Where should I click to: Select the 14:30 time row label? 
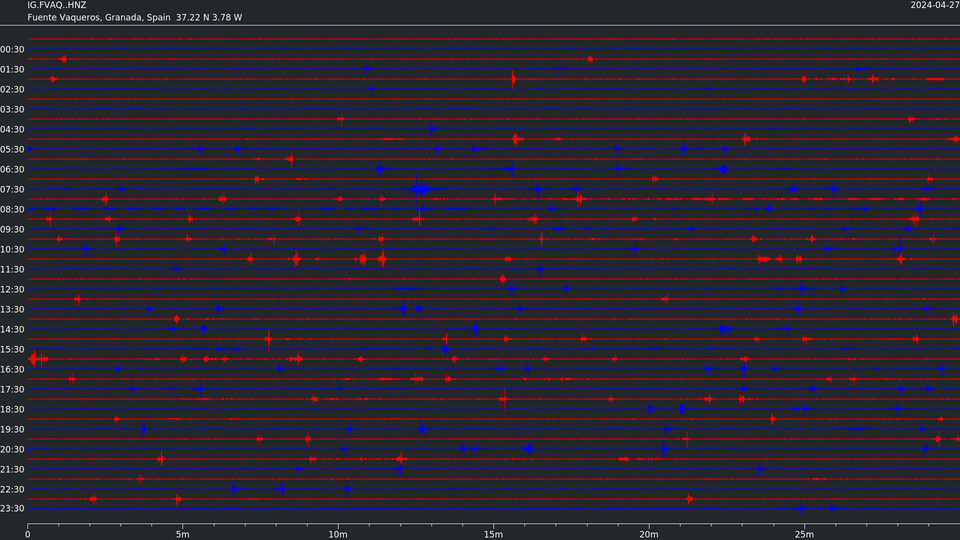point(12,329)
